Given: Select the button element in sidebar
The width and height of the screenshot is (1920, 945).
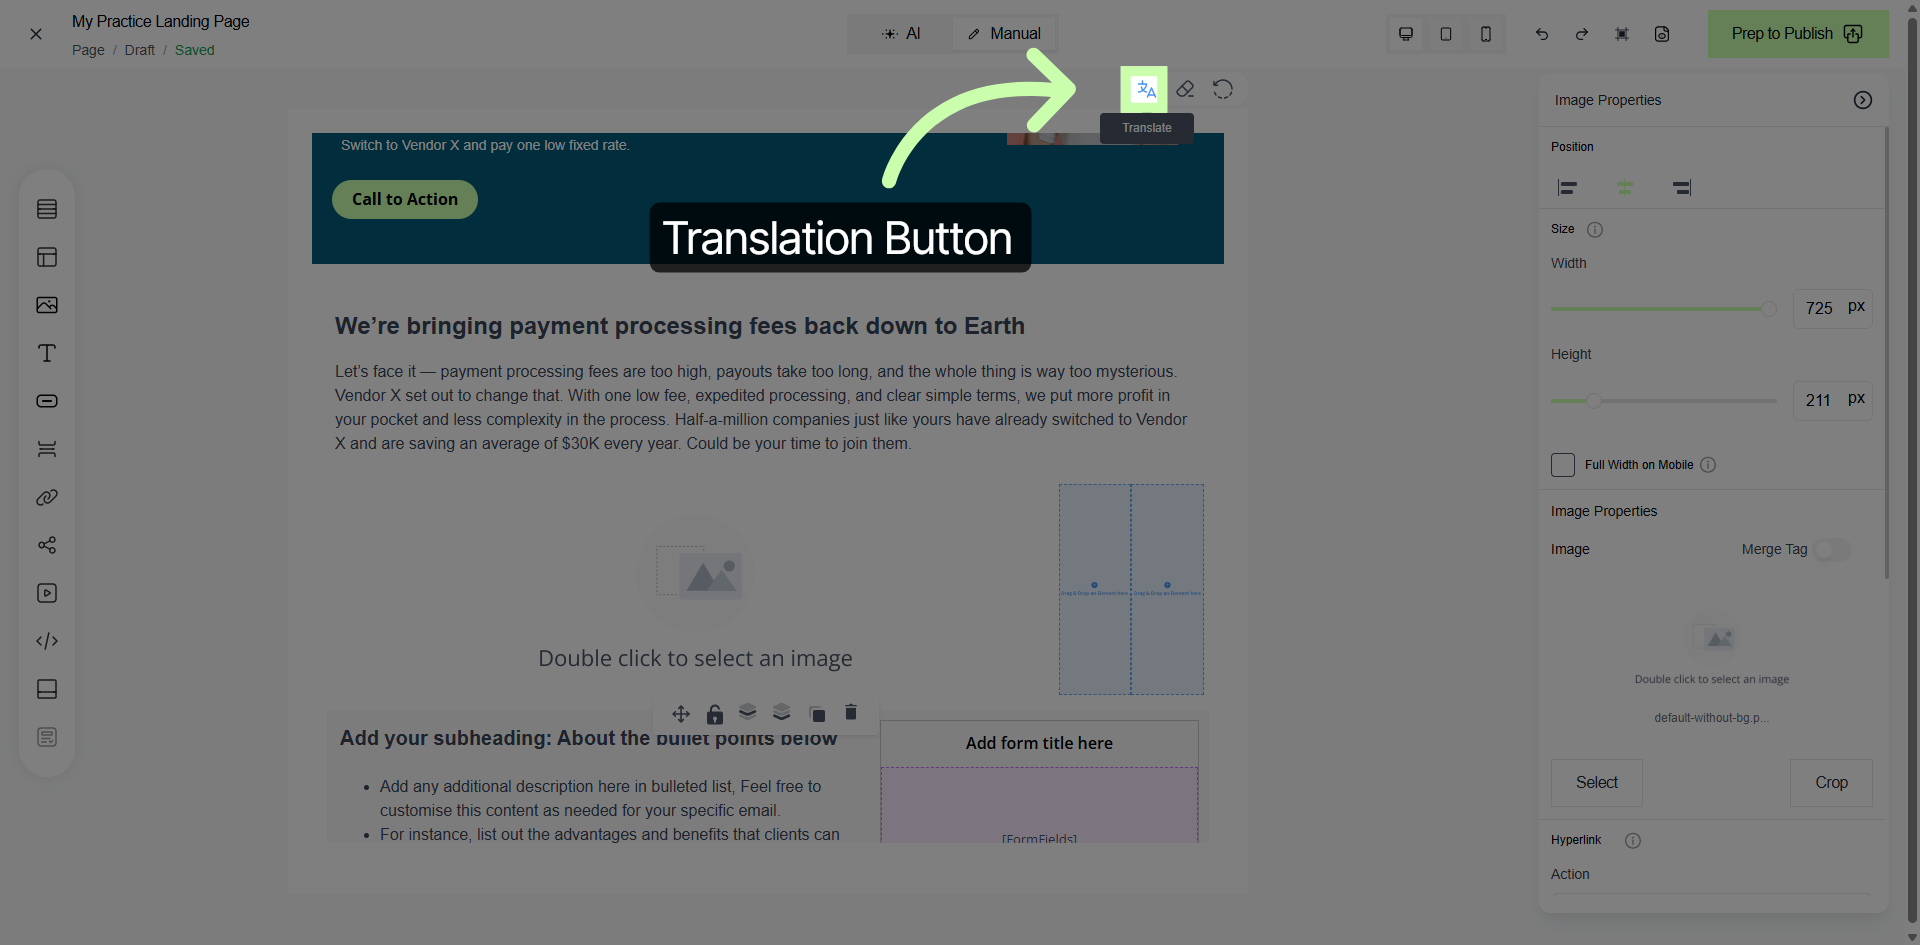Looking at the screenshot, I should click(x=47, y=401).
